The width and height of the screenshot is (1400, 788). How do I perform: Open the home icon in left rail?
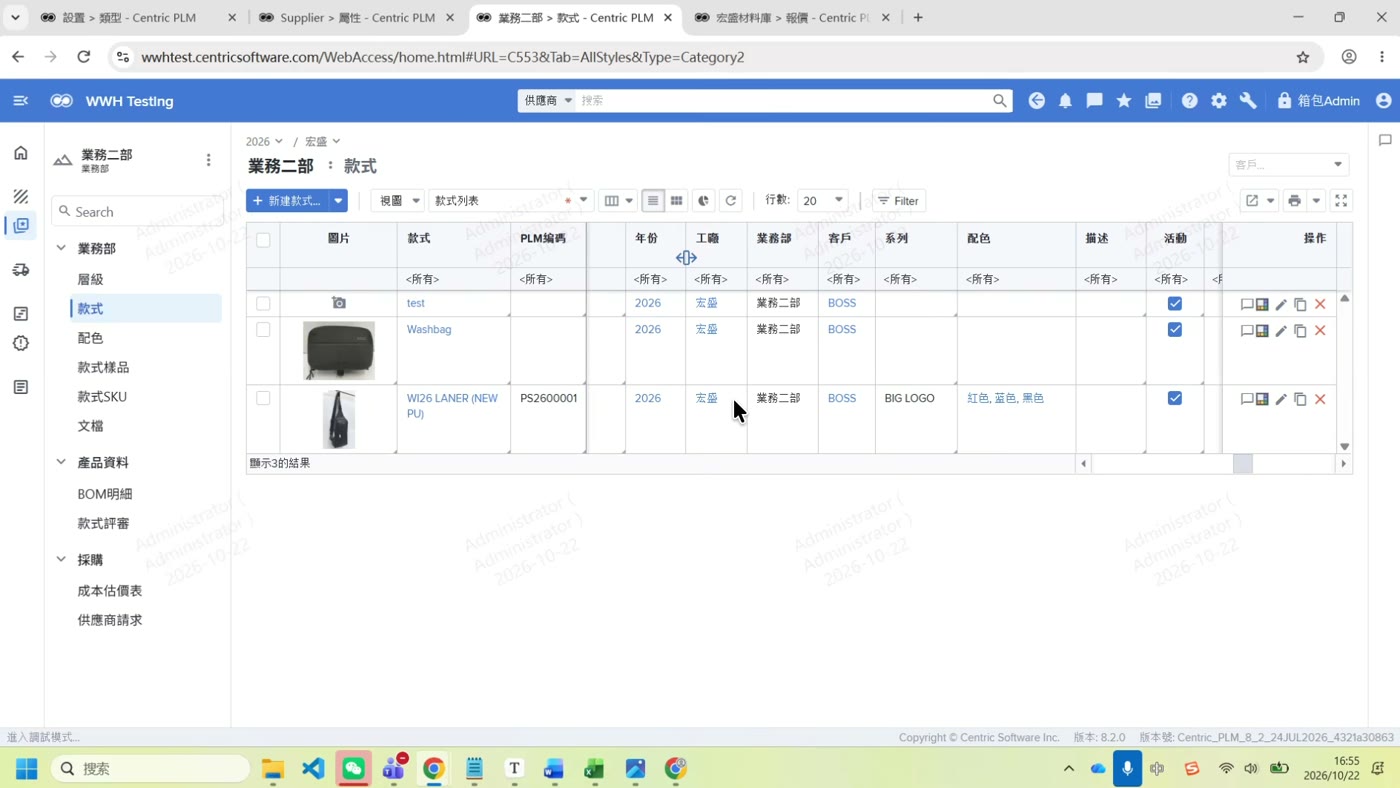21,153
